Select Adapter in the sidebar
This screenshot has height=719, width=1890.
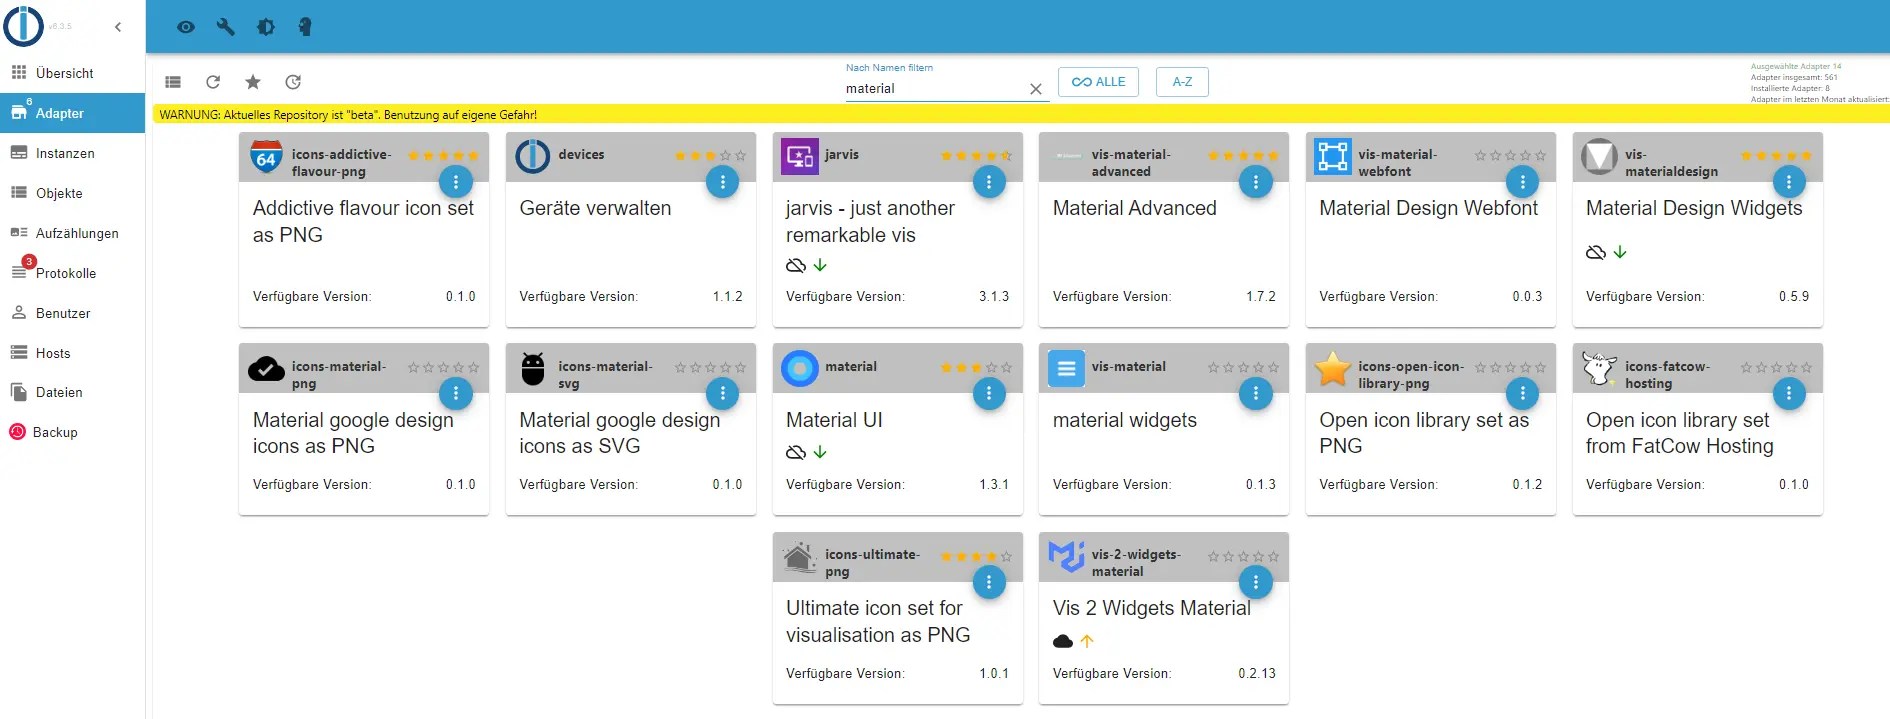(x=73, y=113)
